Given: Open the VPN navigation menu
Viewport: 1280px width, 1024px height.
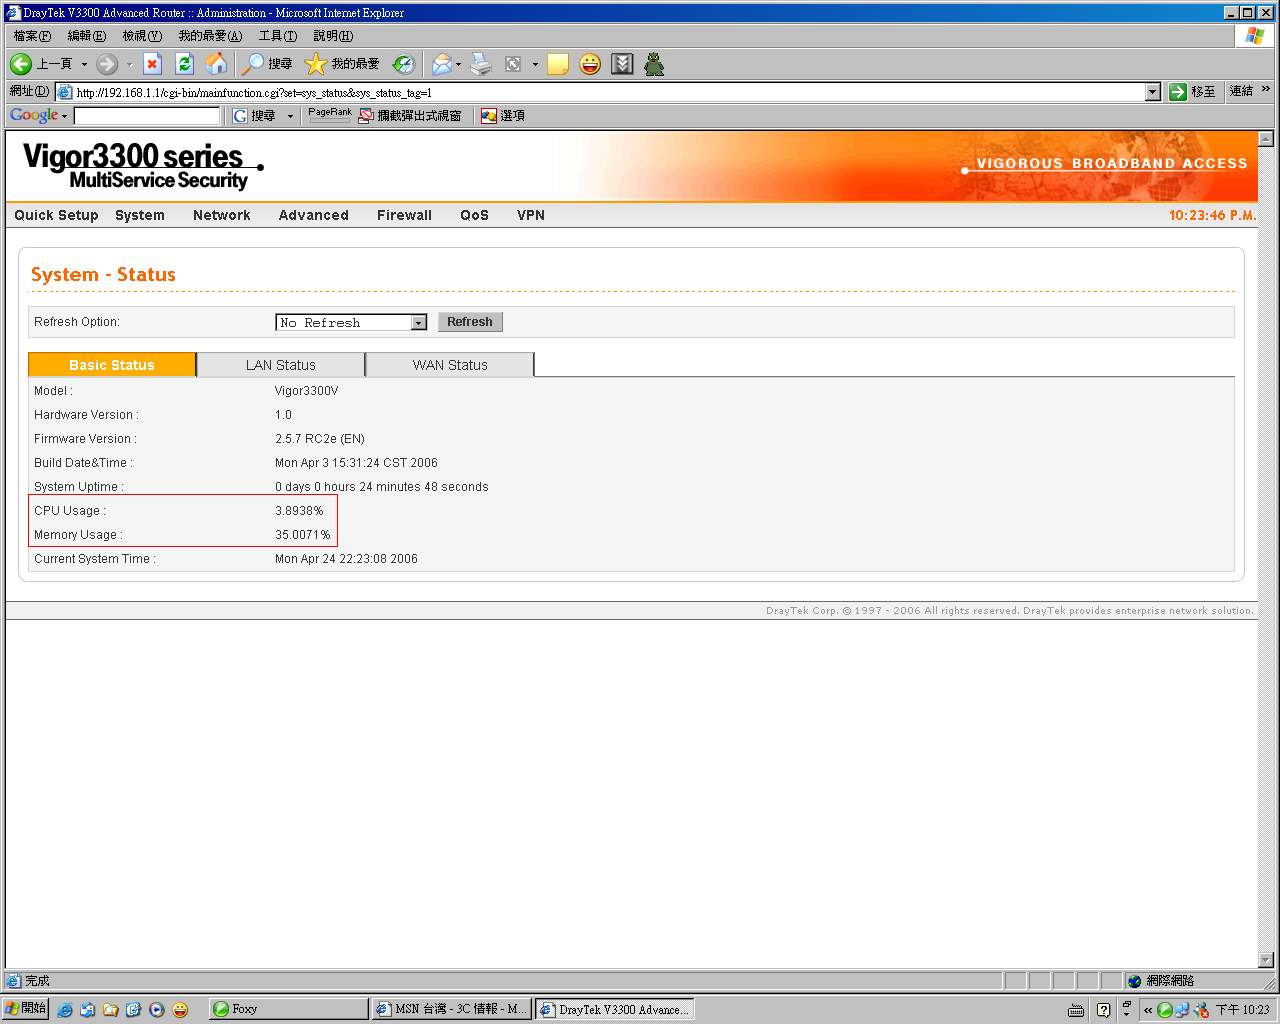Looking at the screenshot, I should click(x=530, y=215).
